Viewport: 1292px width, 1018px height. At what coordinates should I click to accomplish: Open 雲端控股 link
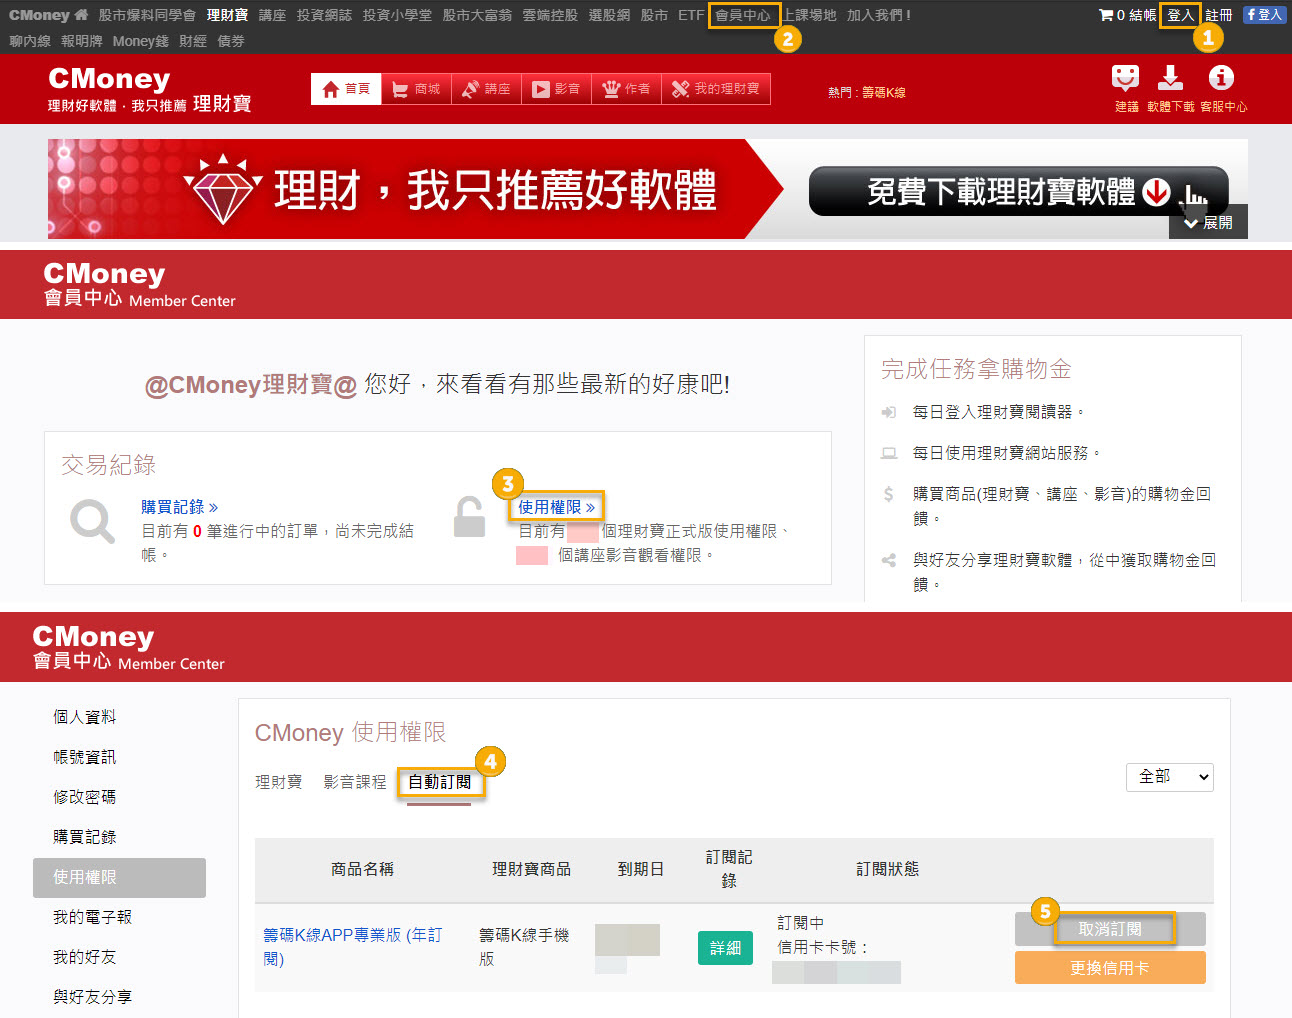[x=550, y=15]
